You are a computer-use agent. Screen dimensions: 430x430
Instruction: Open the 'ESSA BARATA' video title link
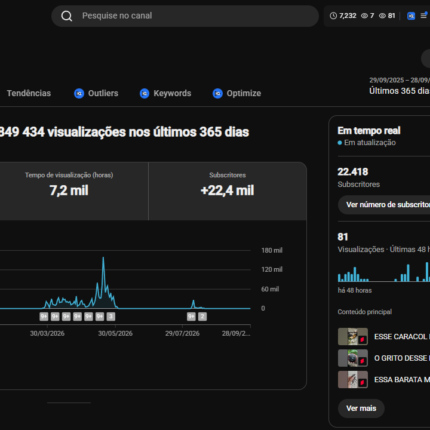pos(402,380)
